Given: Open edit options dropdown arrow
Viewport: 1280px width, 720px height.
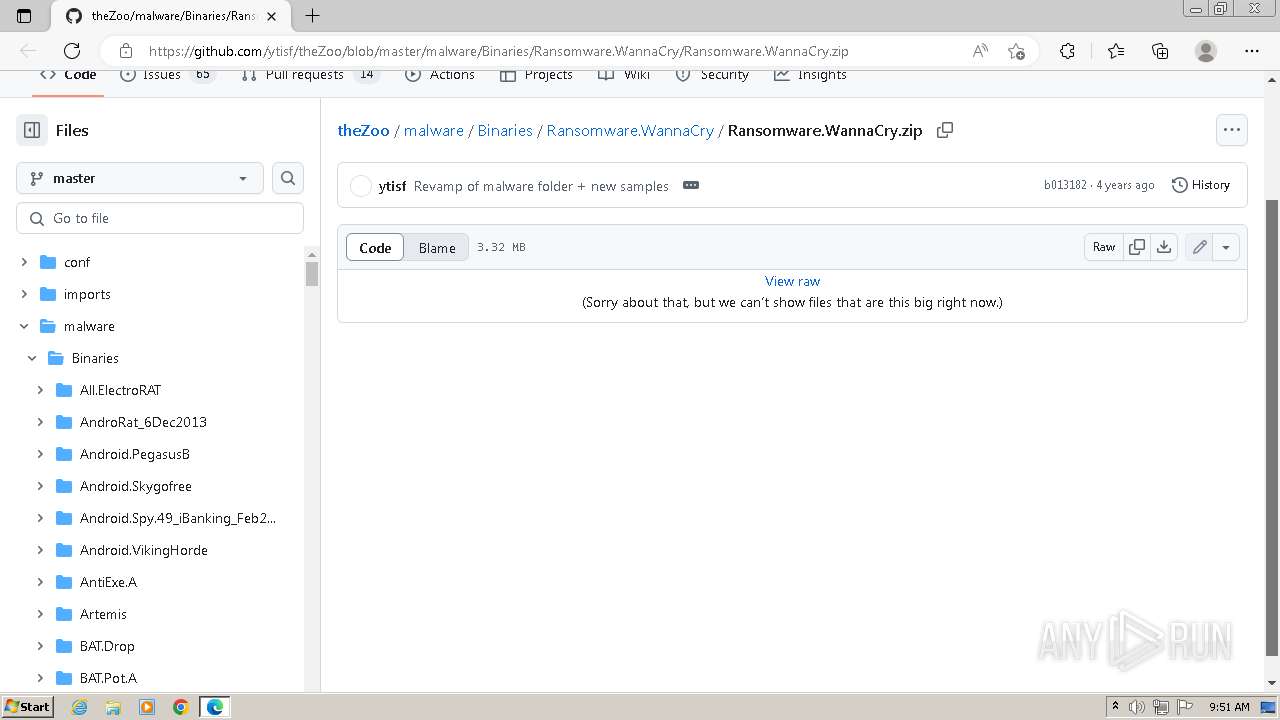Looking at the screenshot, I should [x=1226, y=247].
